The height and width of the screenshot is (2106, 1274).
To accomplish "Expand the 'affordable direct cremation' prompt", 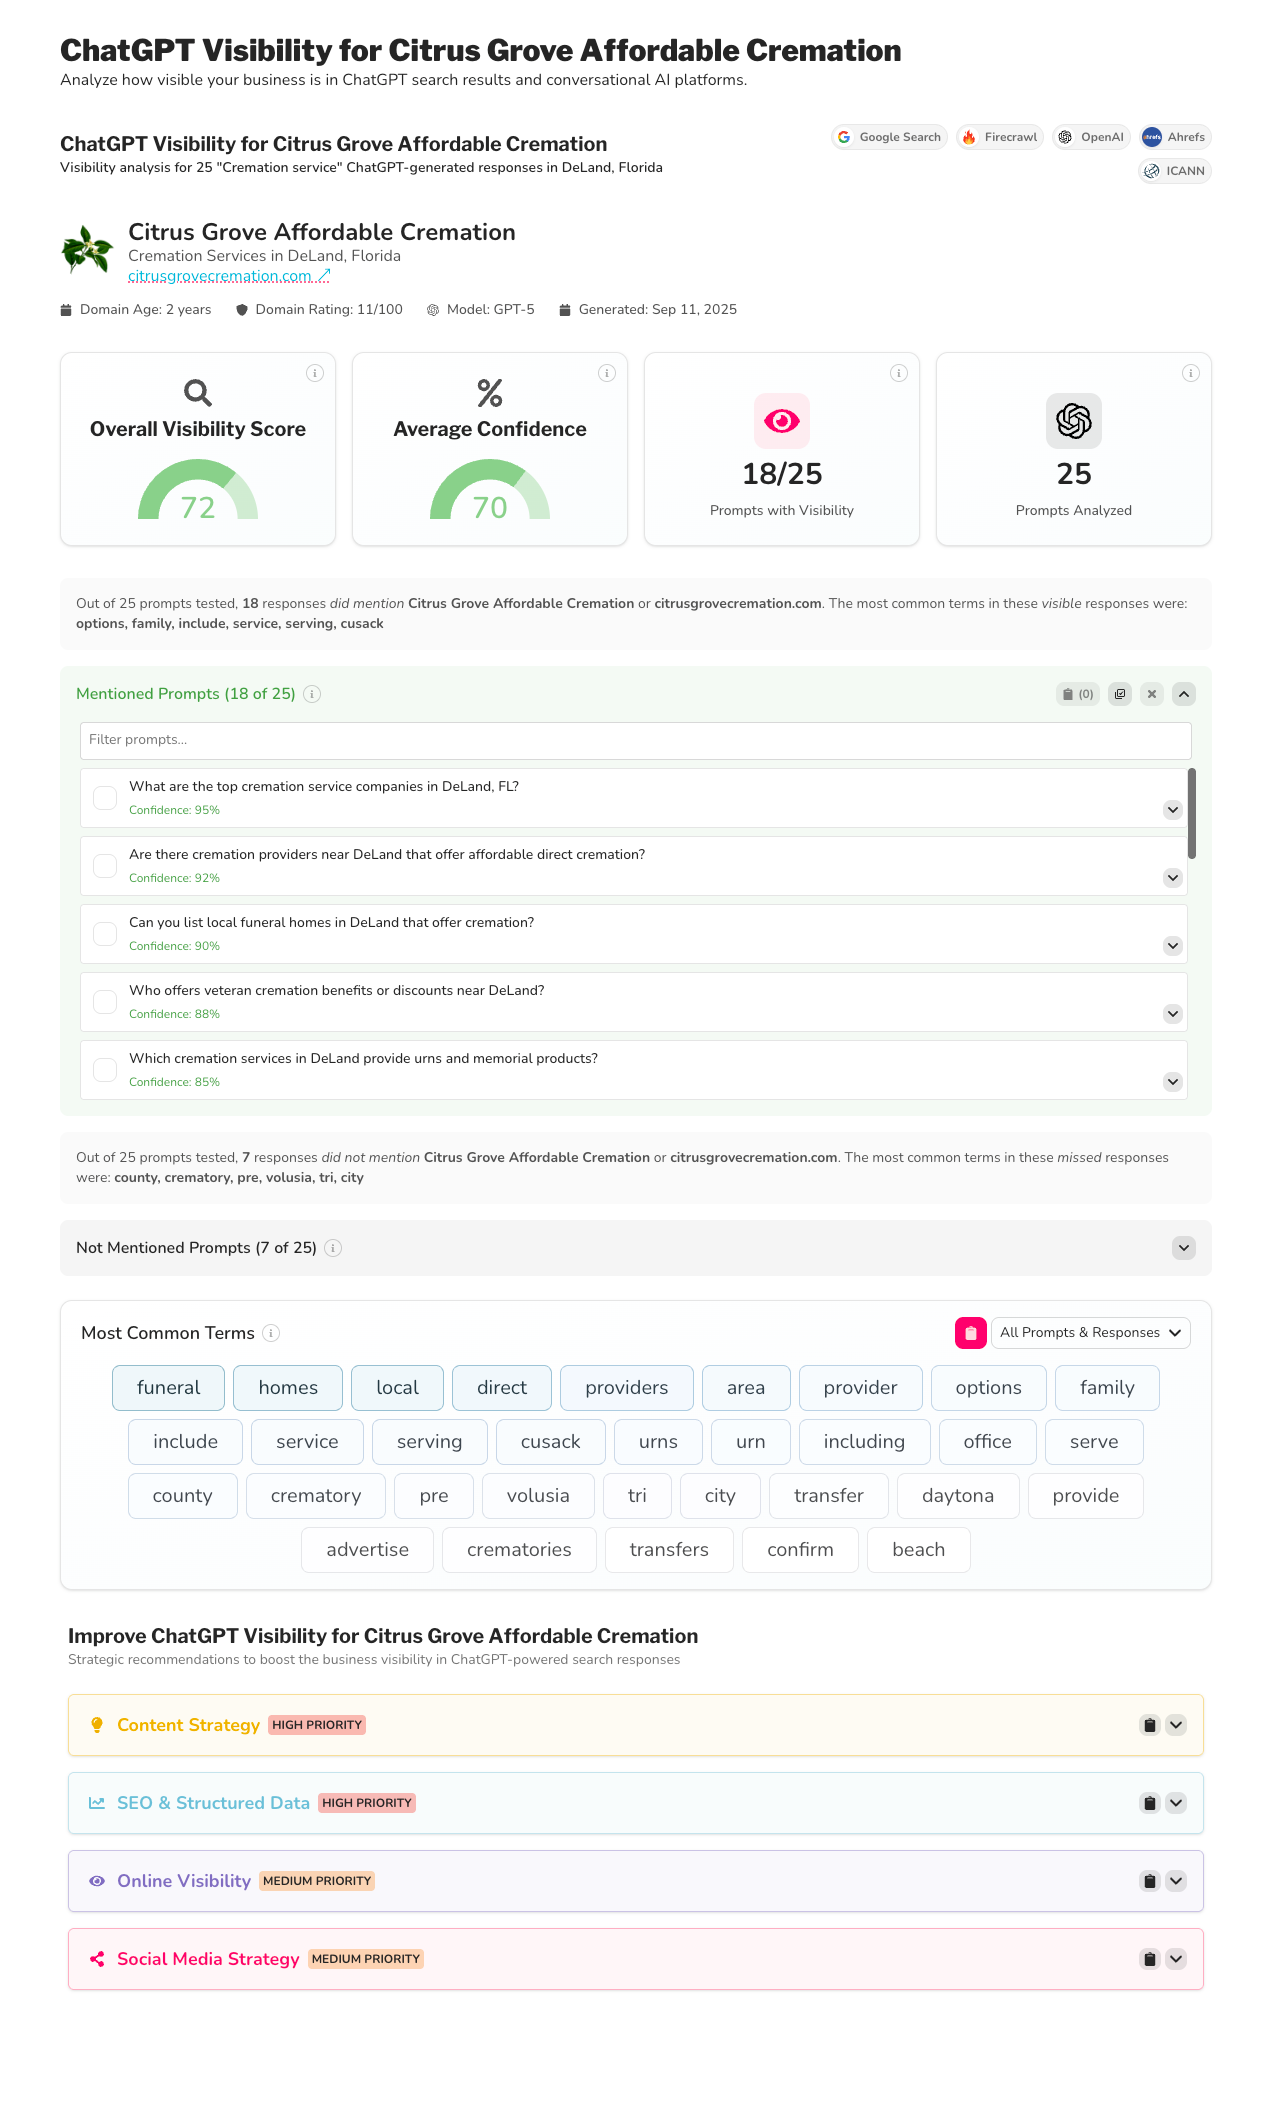I will click(x=1173, y=878).
